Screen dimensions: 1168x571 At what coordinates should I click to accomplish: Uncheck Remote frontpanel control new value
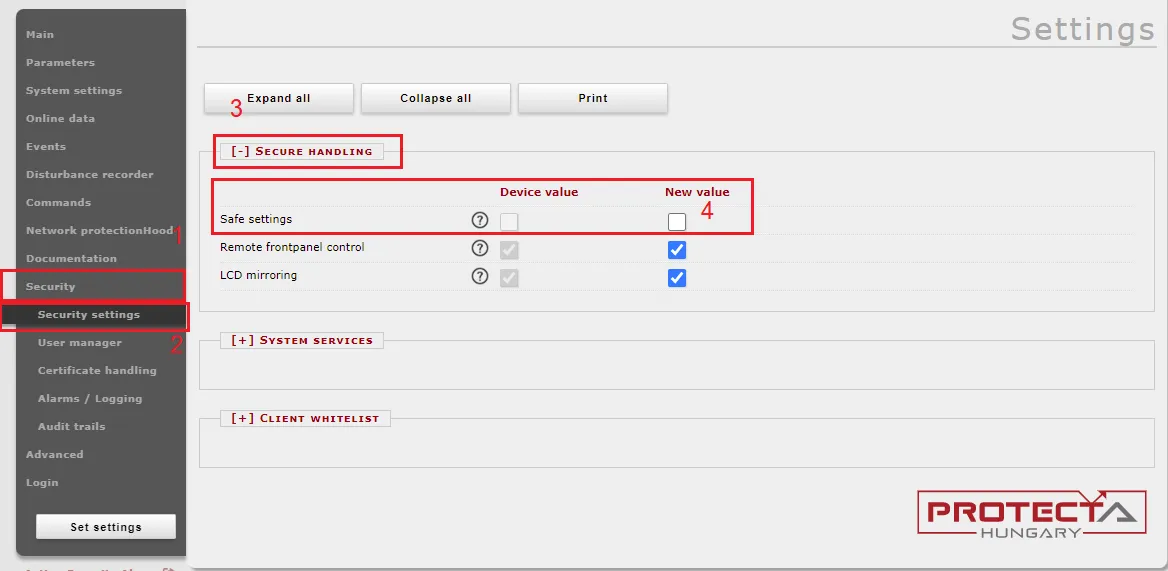(676, 250)
